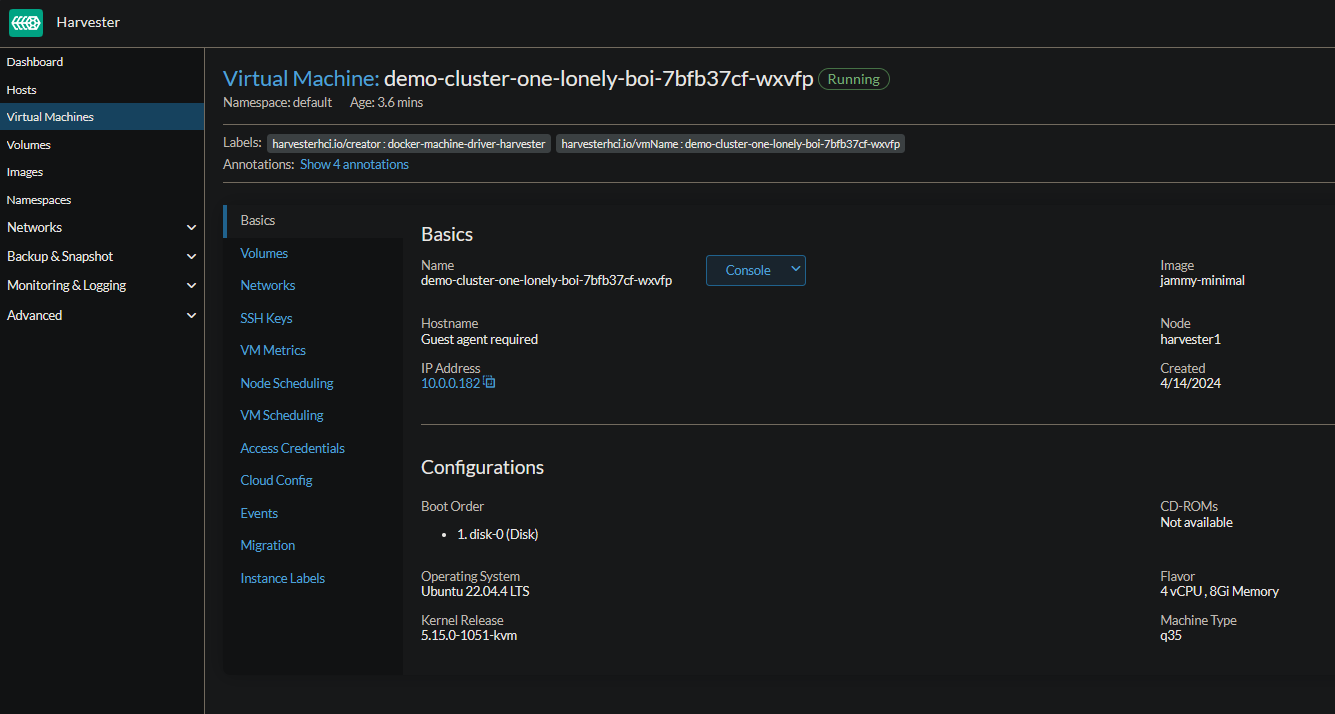
Task: Click kernel release '5.15.0-1051-kvm'
Action: tap(469, 635)
